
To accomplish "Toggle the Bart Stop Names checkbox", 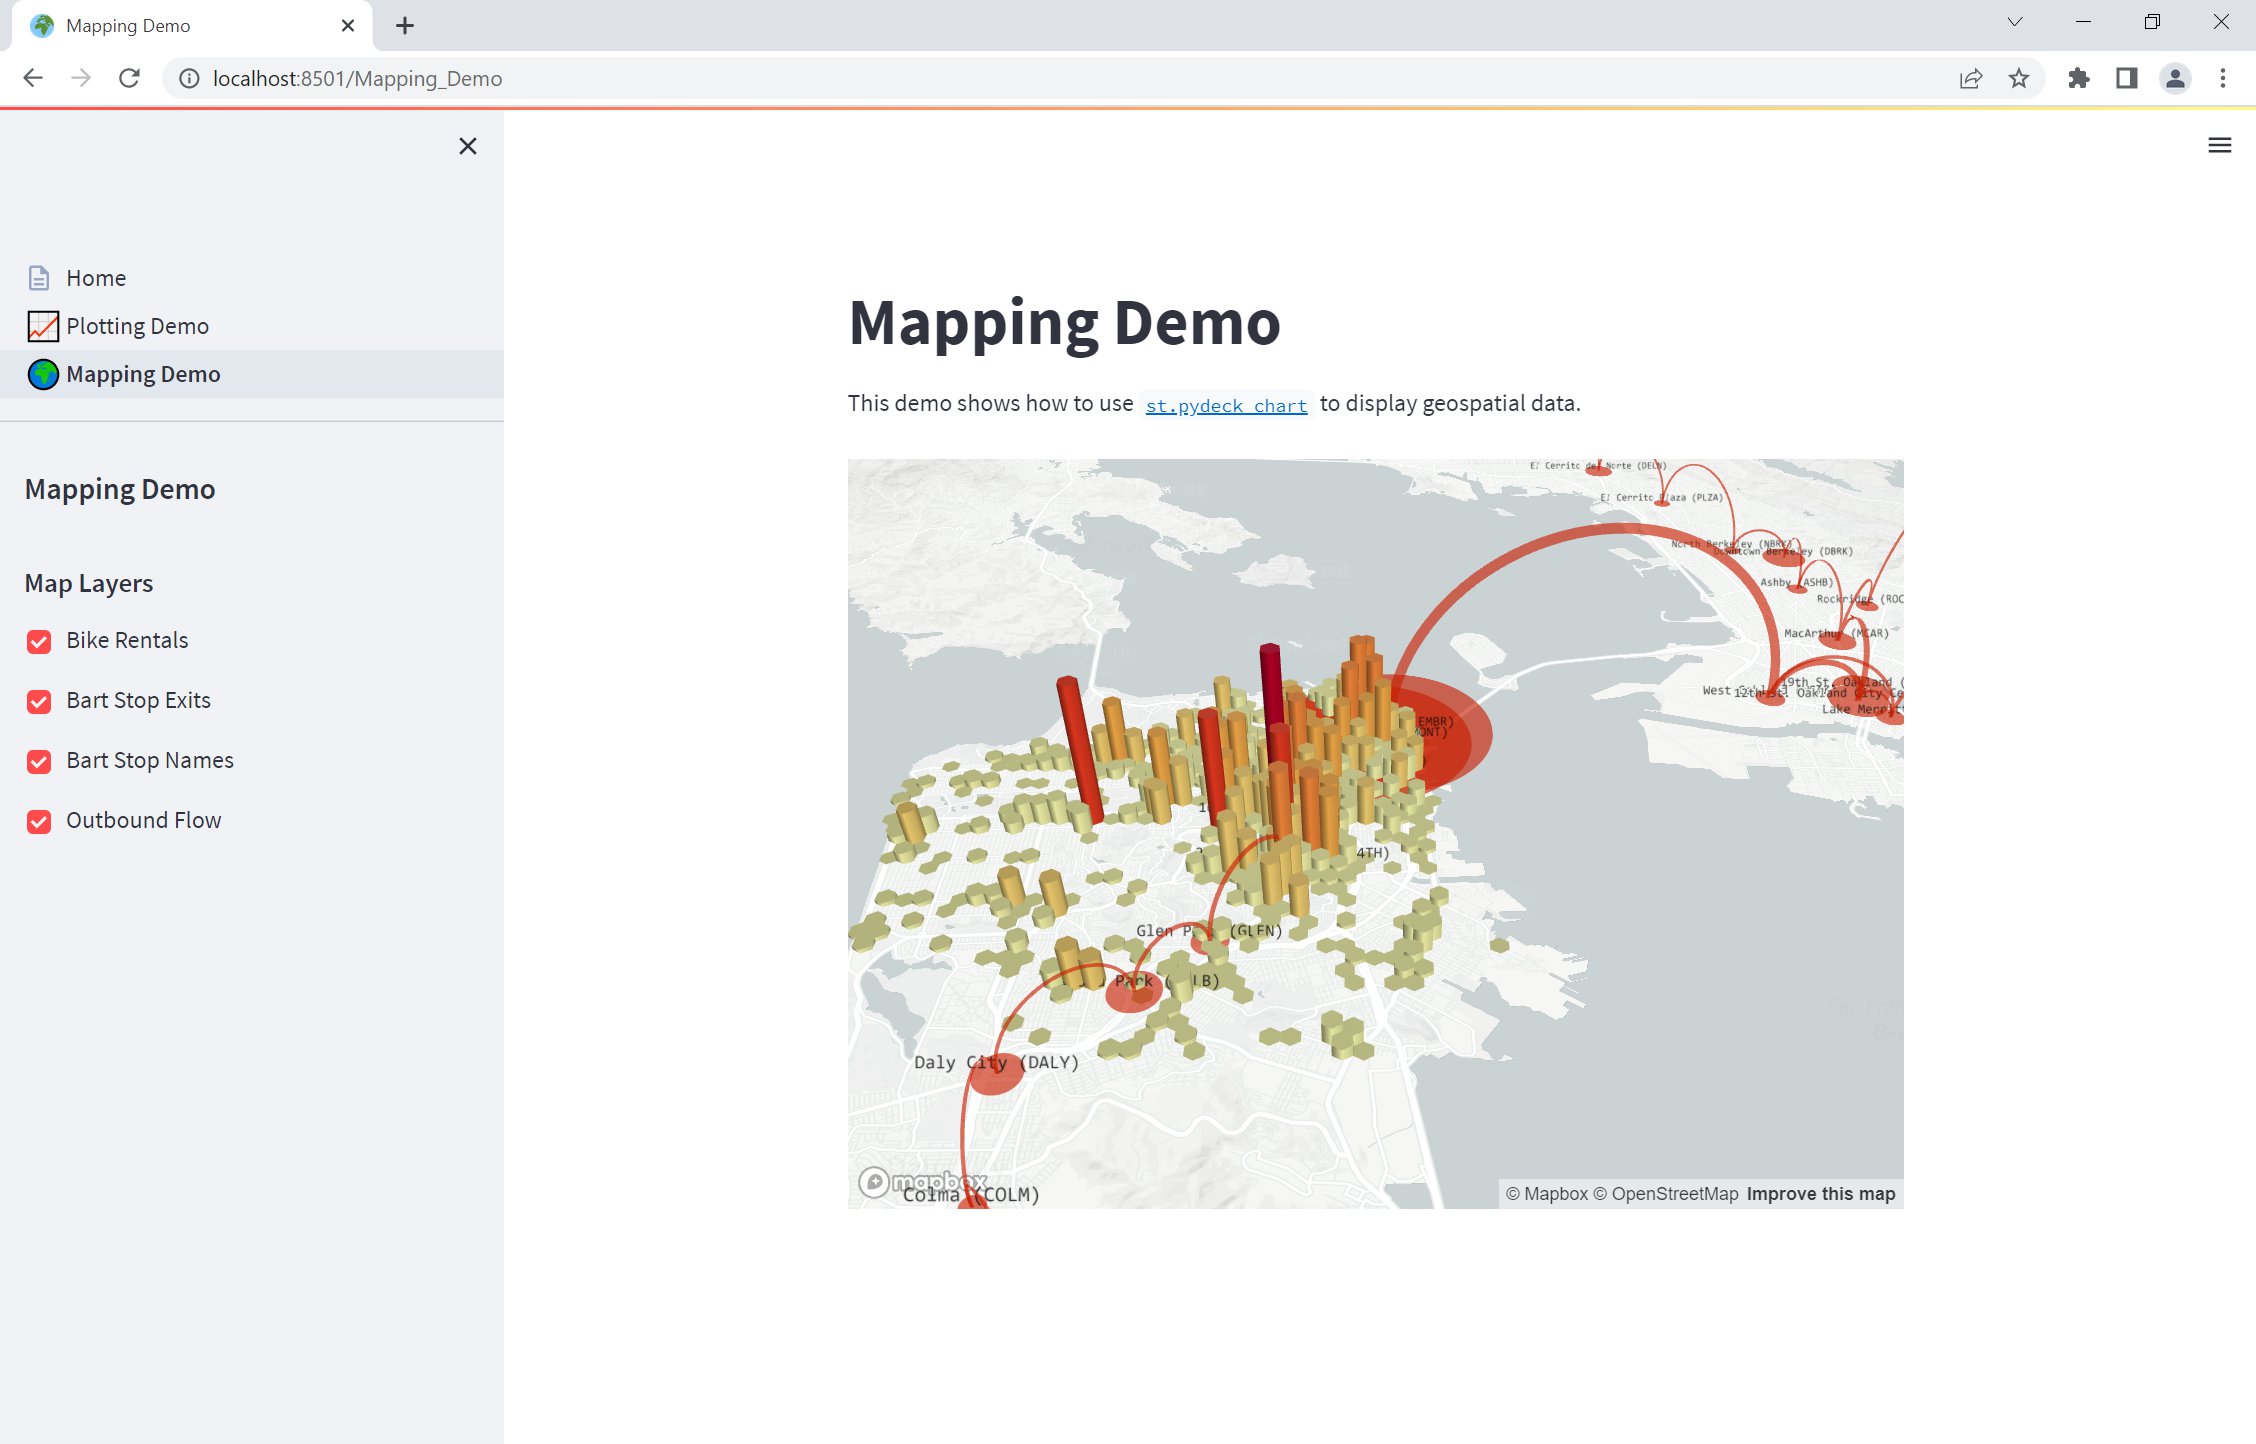I will click(39, 761).
